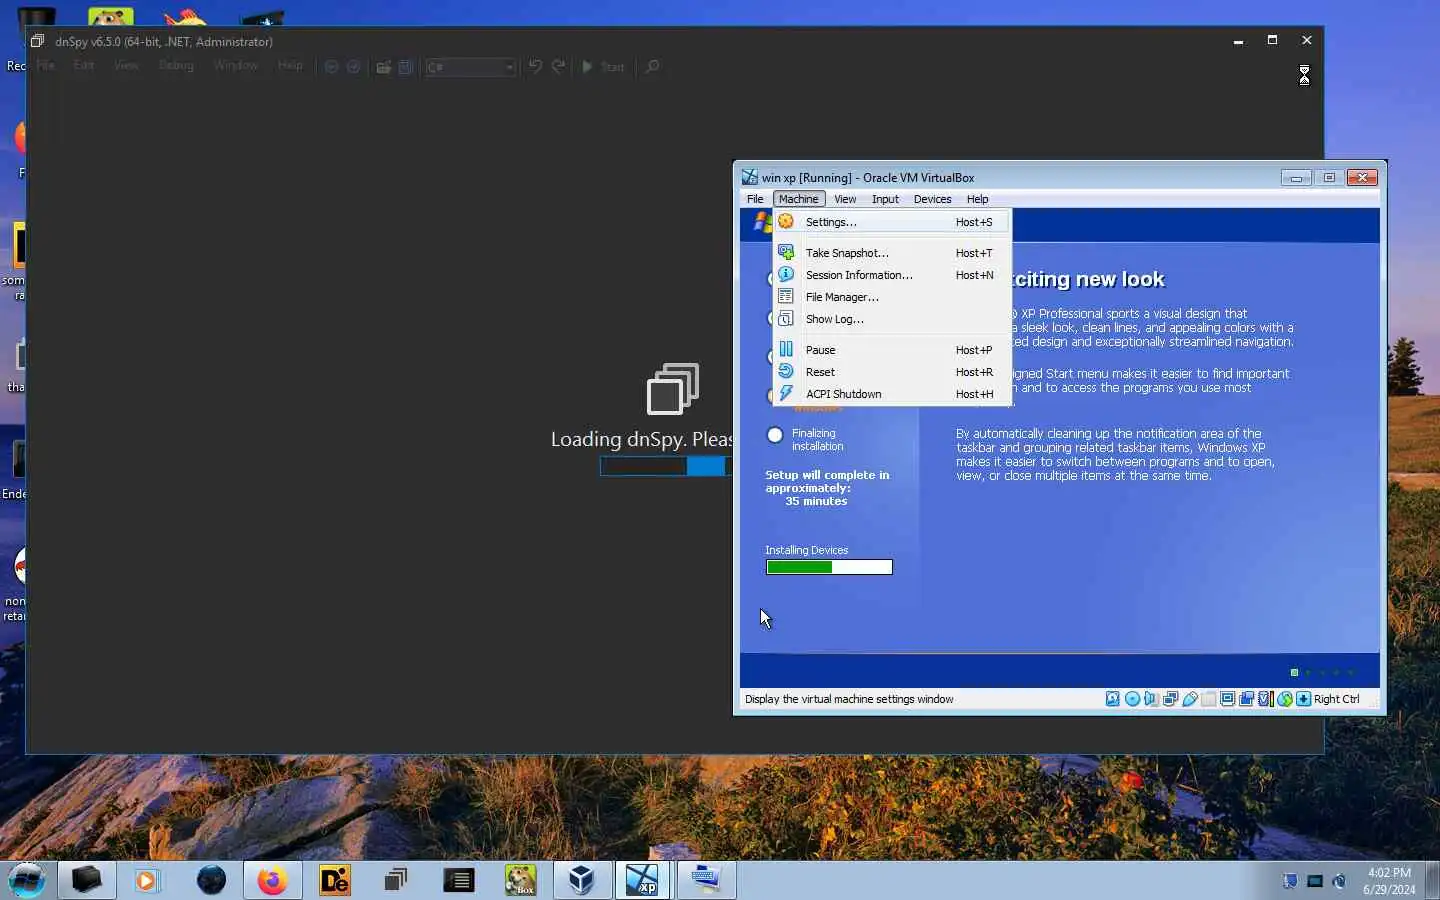Click 'Loading dnSpy' message text
The image size is (1440, 900).
[x=641, y=439]
